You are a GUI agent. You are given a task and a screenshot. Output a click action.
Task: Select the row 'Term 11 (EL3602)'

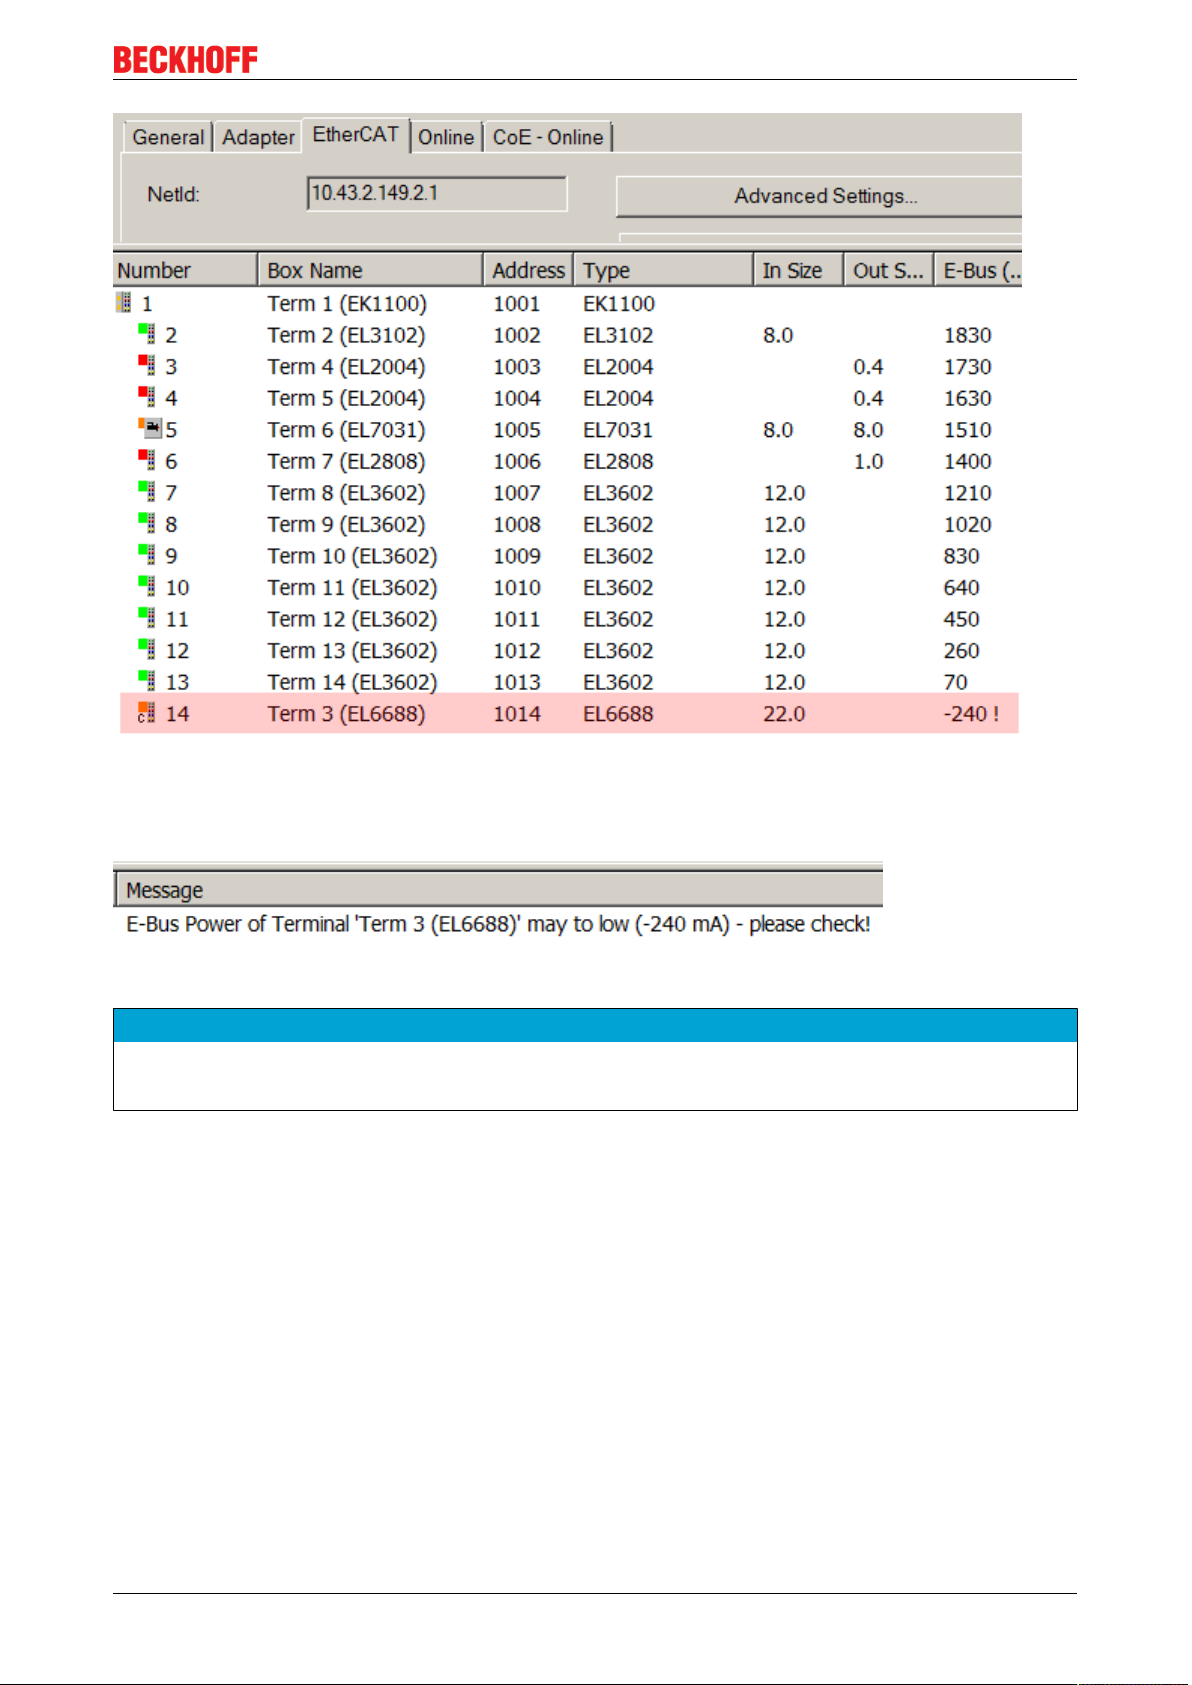tap(567, 587)
